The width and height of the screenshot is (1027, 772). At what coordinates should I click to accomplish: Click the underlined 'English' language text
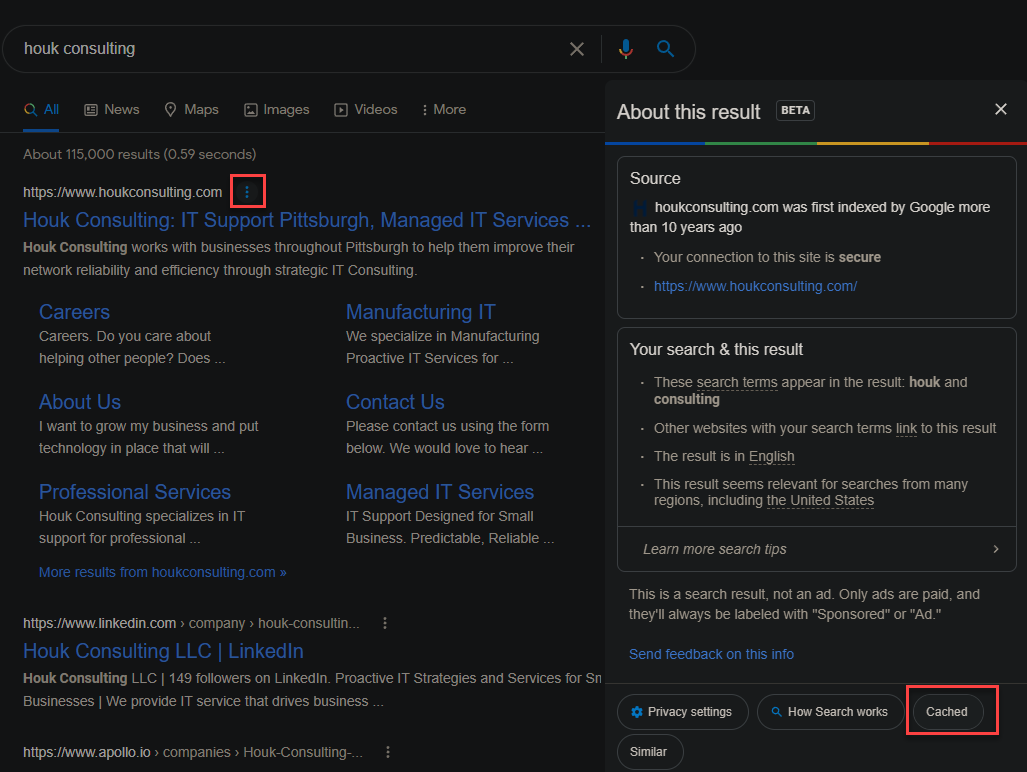coord(772,456)
